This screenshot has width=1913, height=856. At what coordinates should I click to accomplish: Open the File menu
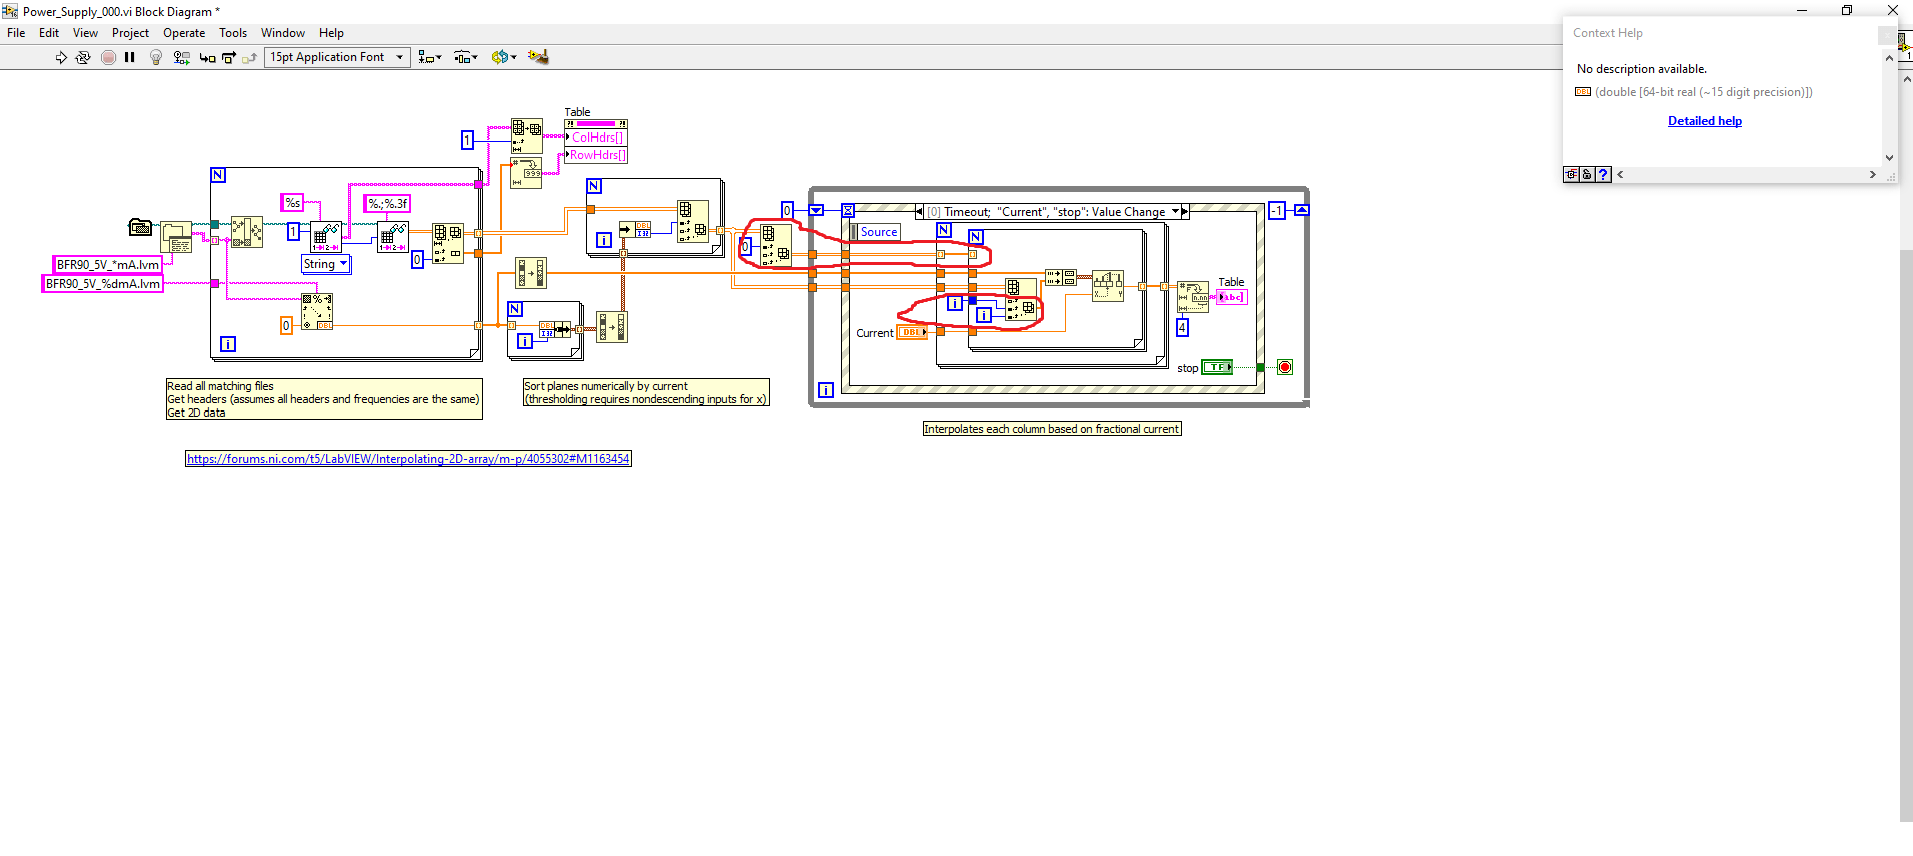pos(16,33)
